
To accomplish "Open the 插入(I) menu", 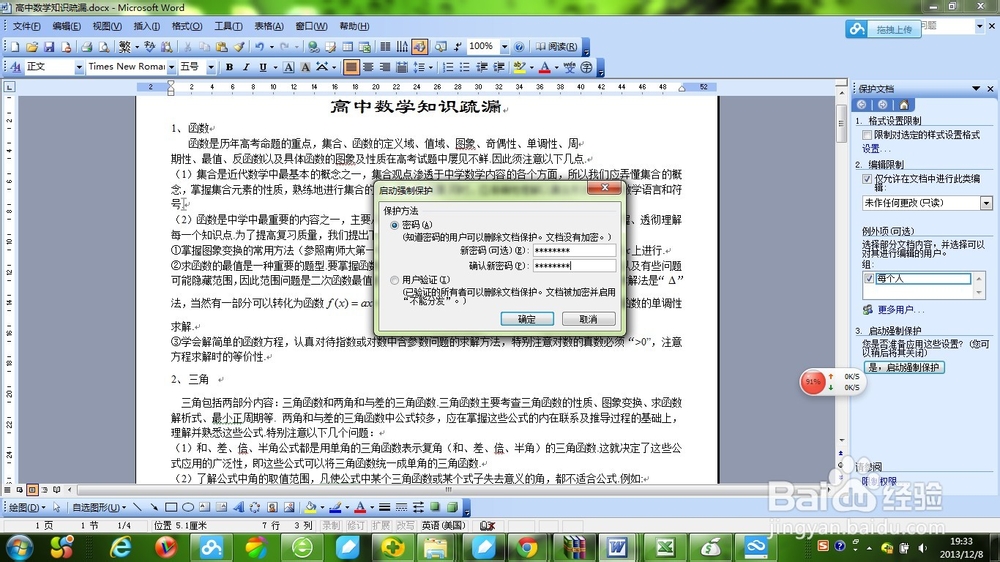I will [147, 26].
